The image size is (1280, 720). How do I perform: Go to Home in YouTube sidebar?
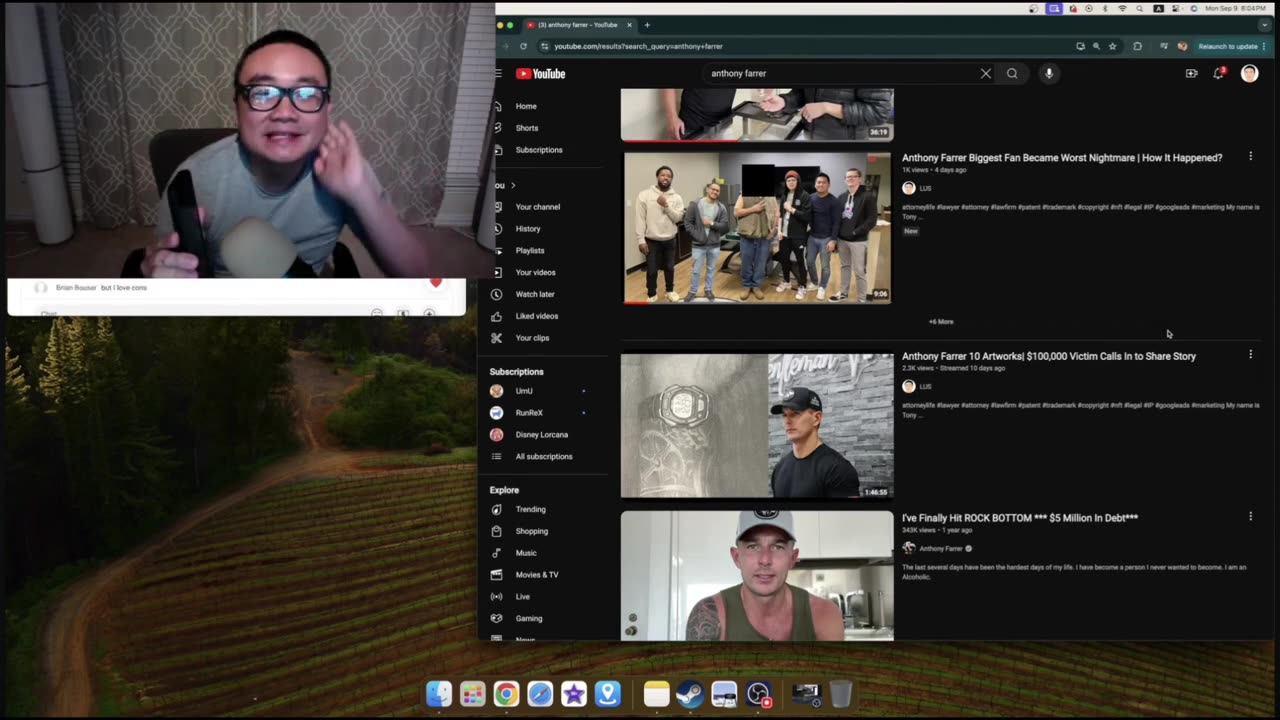click(526, 106)
